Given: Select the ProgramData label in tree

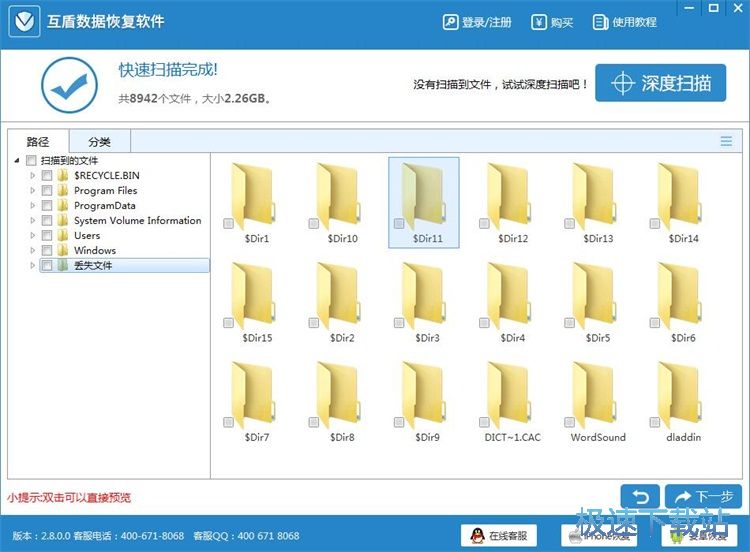Looking at the screenshot, I should coord(105,206).
